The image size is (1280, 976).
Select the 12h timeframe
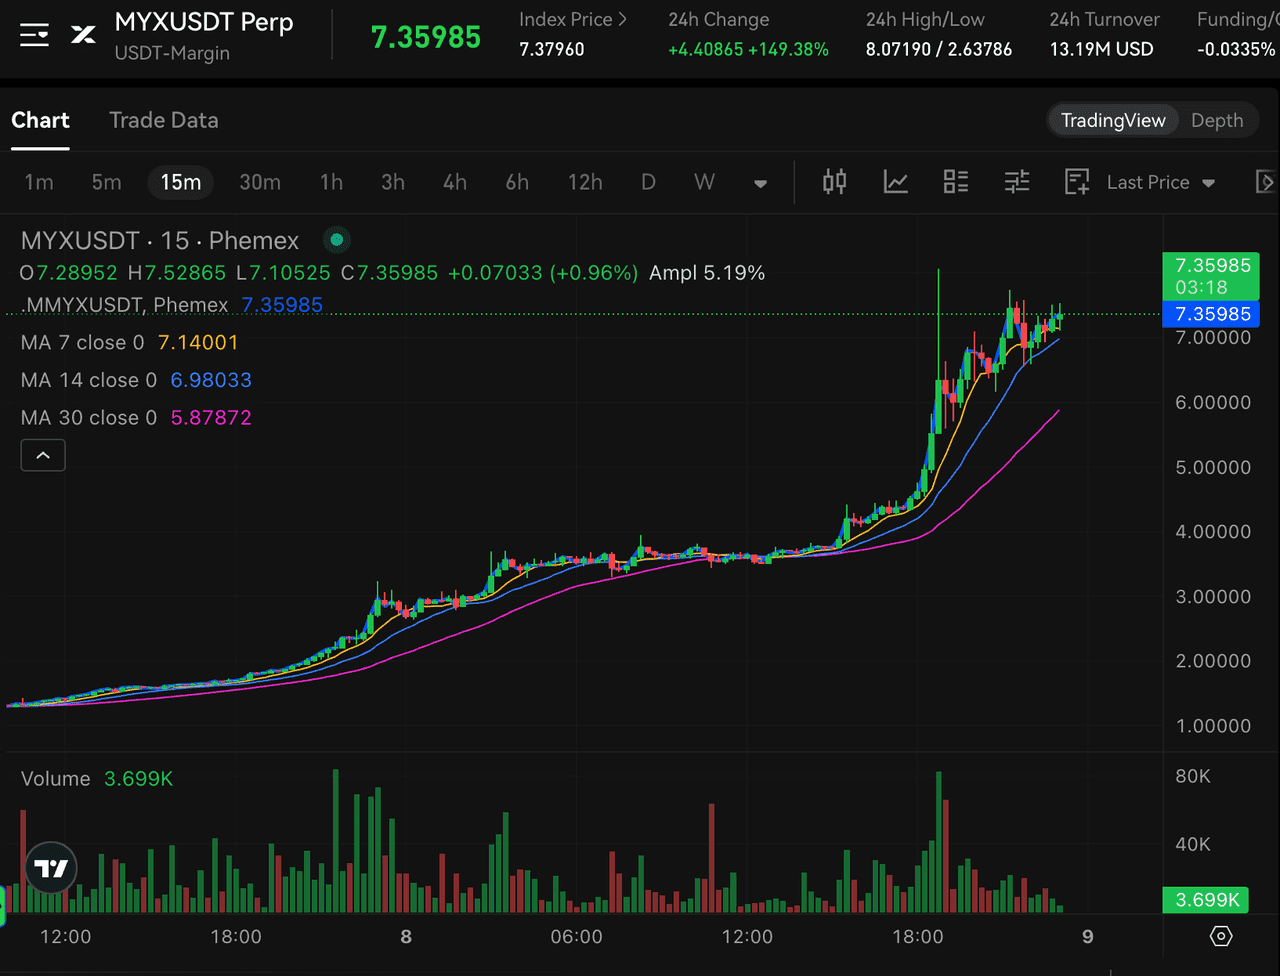[585, 182]
